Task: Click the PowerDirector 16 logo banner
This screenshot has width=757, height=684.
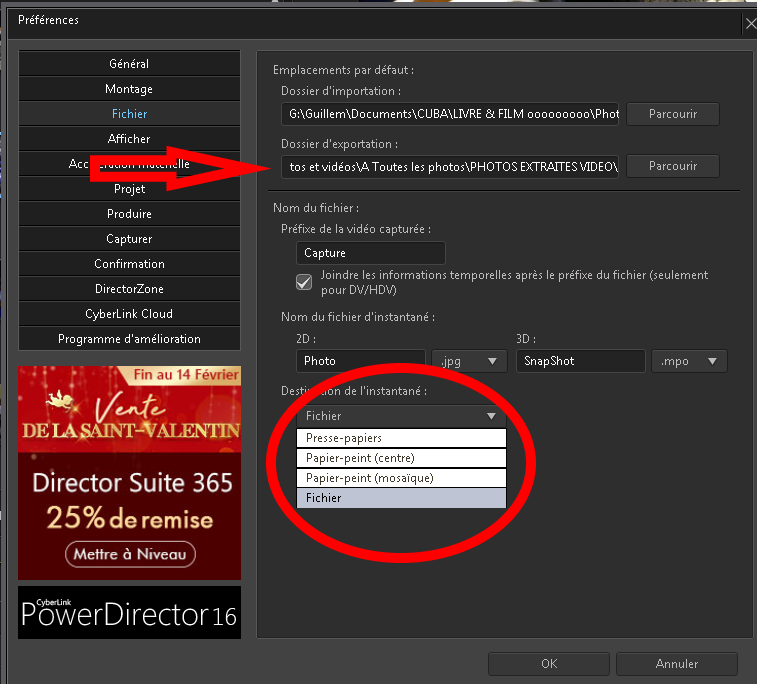Action: 129,613
